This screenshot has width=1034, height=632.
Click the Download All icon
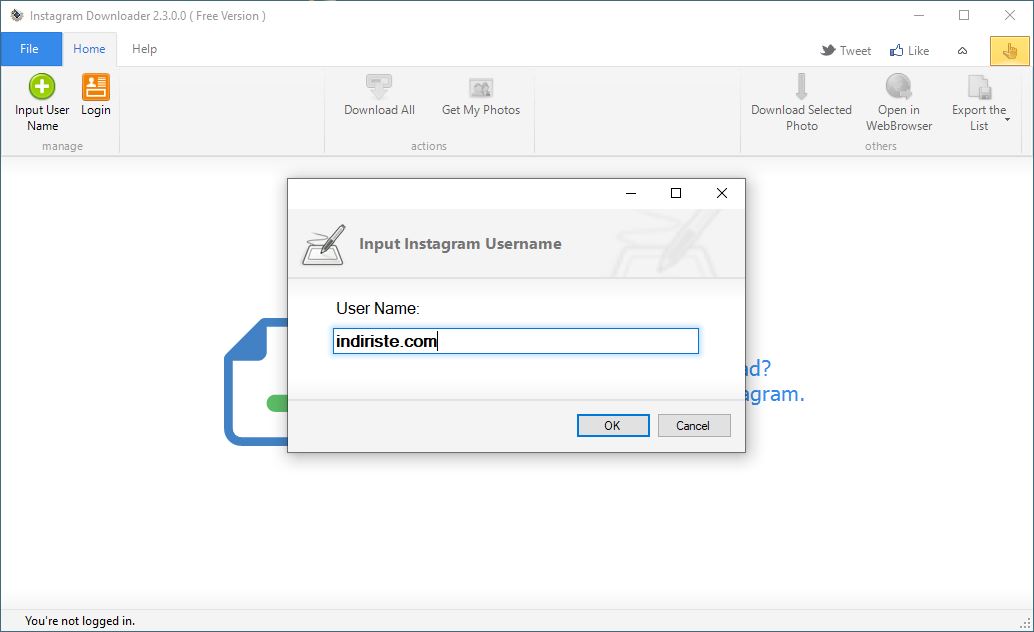tap(379, 86)
